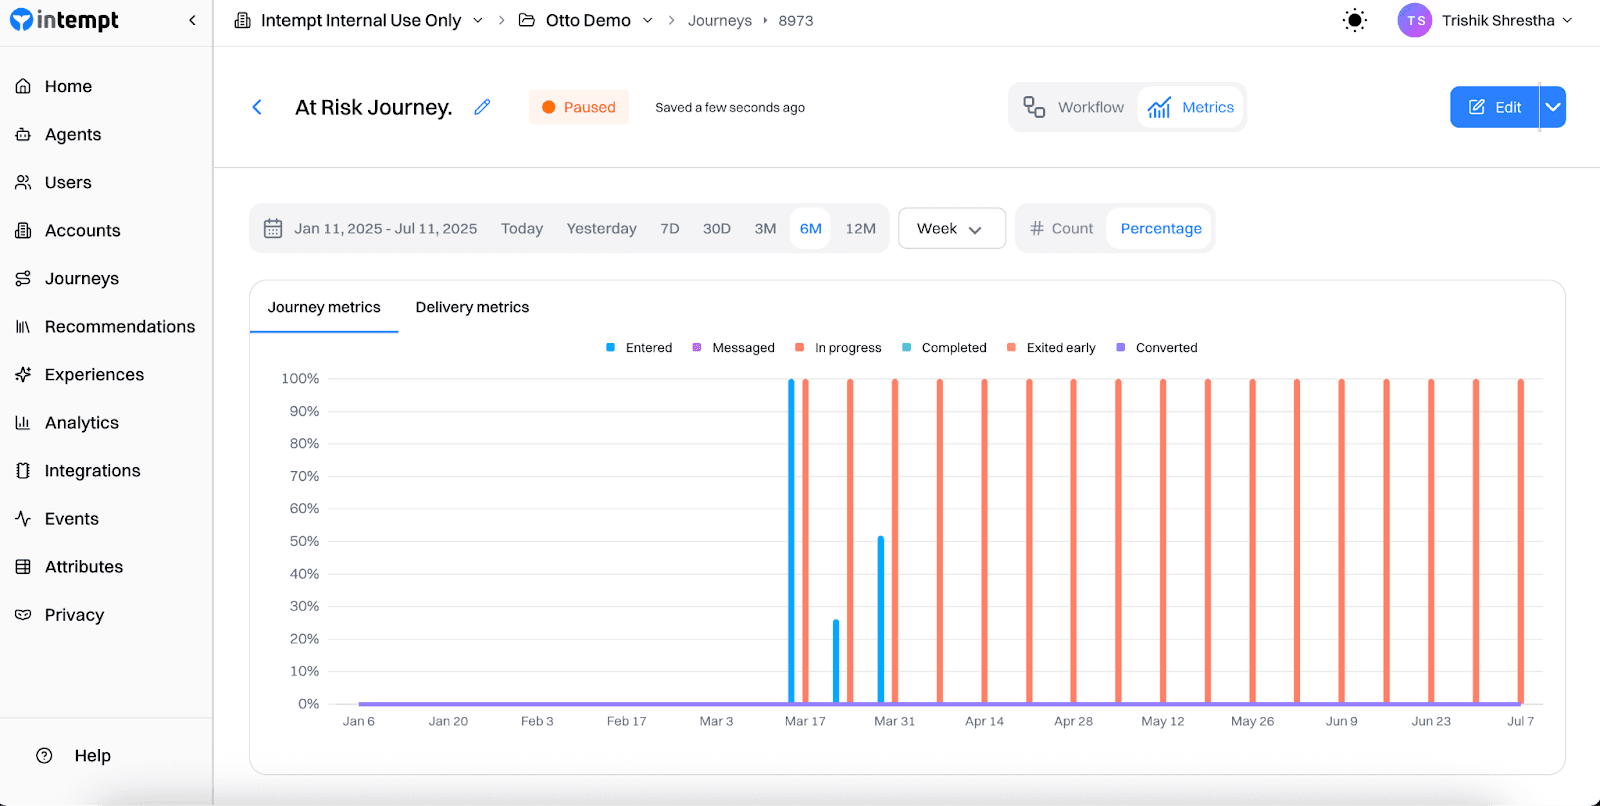The width and height of the screenshot is (1600, 806).
Task: Click the Accounts building icon
Action: click(23, 230)
